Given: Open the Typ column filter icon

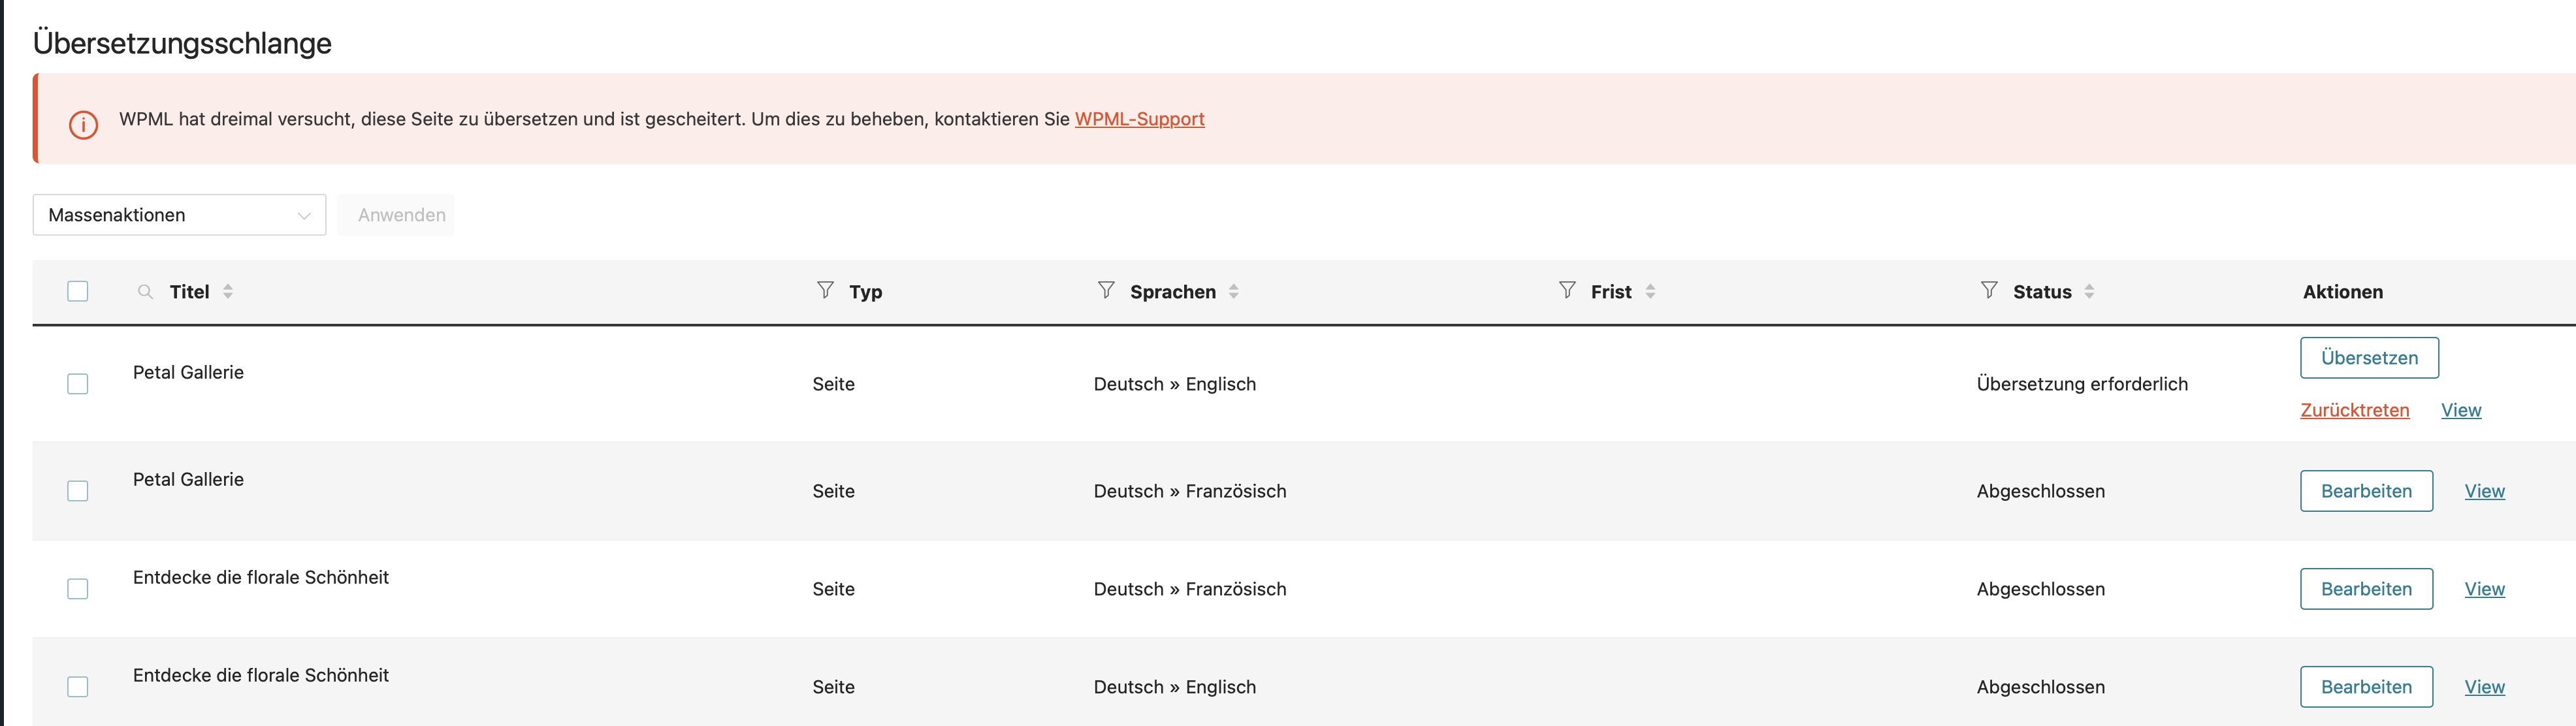Looking at the screenshot, I should click(825, 290).
